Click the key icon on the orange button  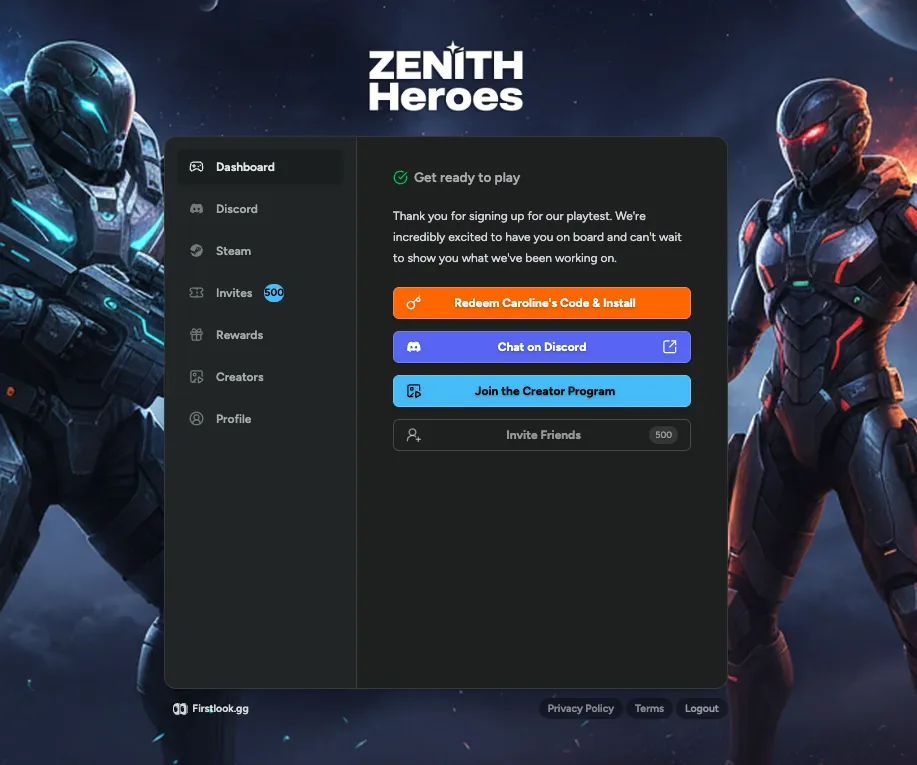(414, 303)
